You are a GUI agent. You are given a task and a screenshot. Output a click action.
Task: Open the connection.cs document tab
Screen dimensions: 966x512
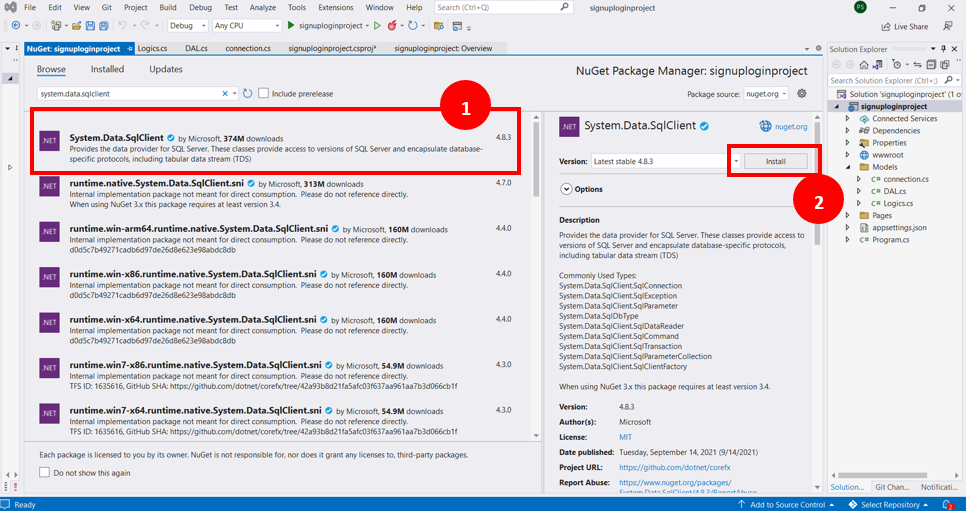tap(248, 49)
